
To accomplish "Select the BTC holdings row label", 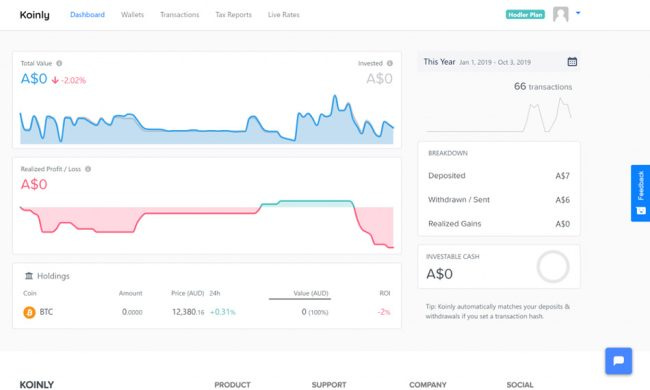I will pyautogui.click(x=46, y=312).
